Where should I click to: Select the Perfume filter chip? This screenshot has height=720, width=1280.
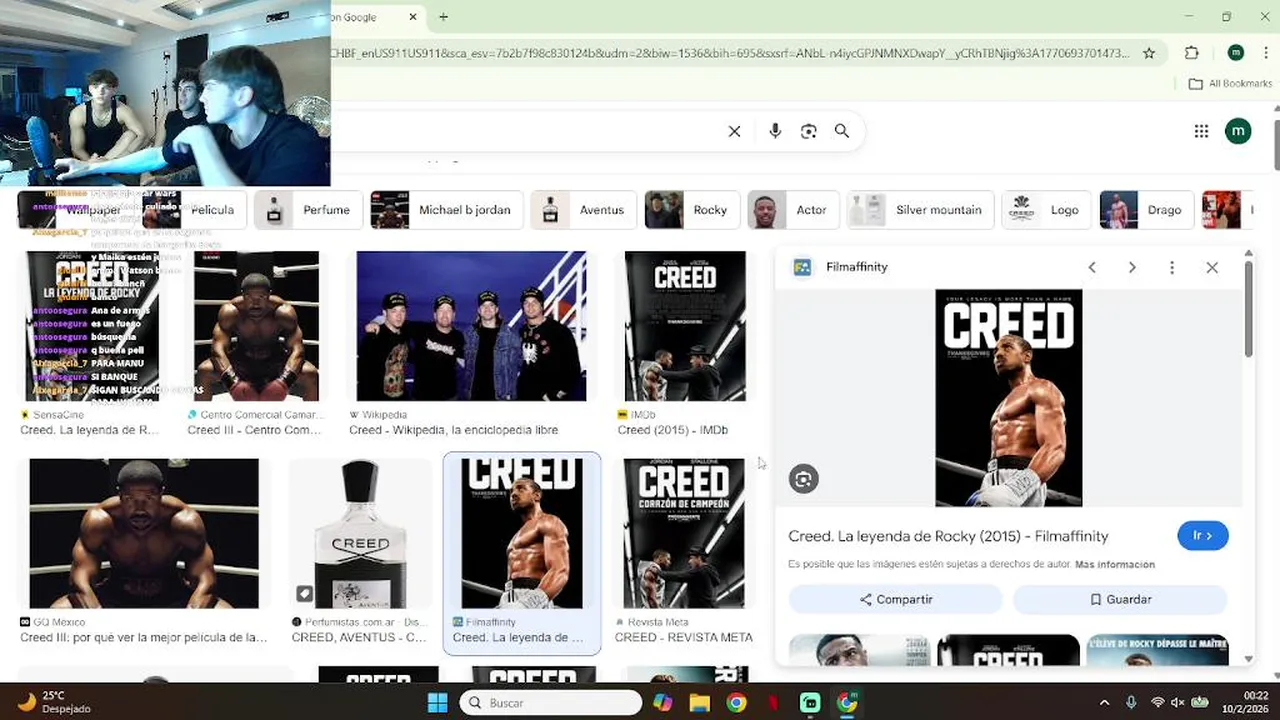tap(309, 210)
